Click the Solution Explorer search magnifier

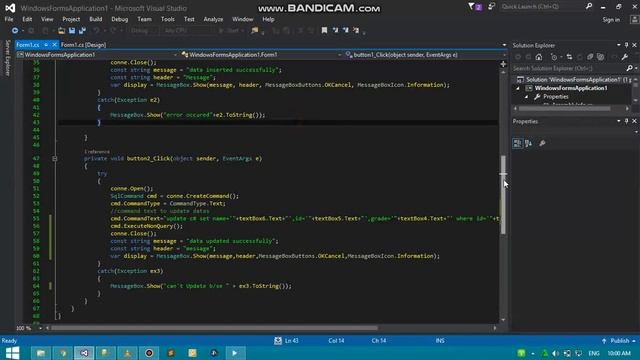click(x=629, y=68)
